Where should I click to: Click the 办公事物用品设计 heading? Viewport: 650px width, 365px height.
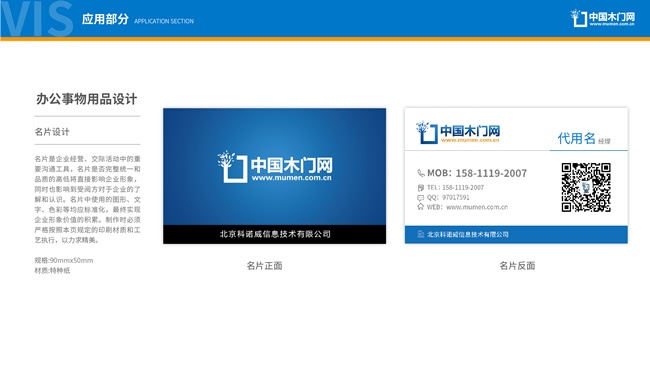pos(86,99)
